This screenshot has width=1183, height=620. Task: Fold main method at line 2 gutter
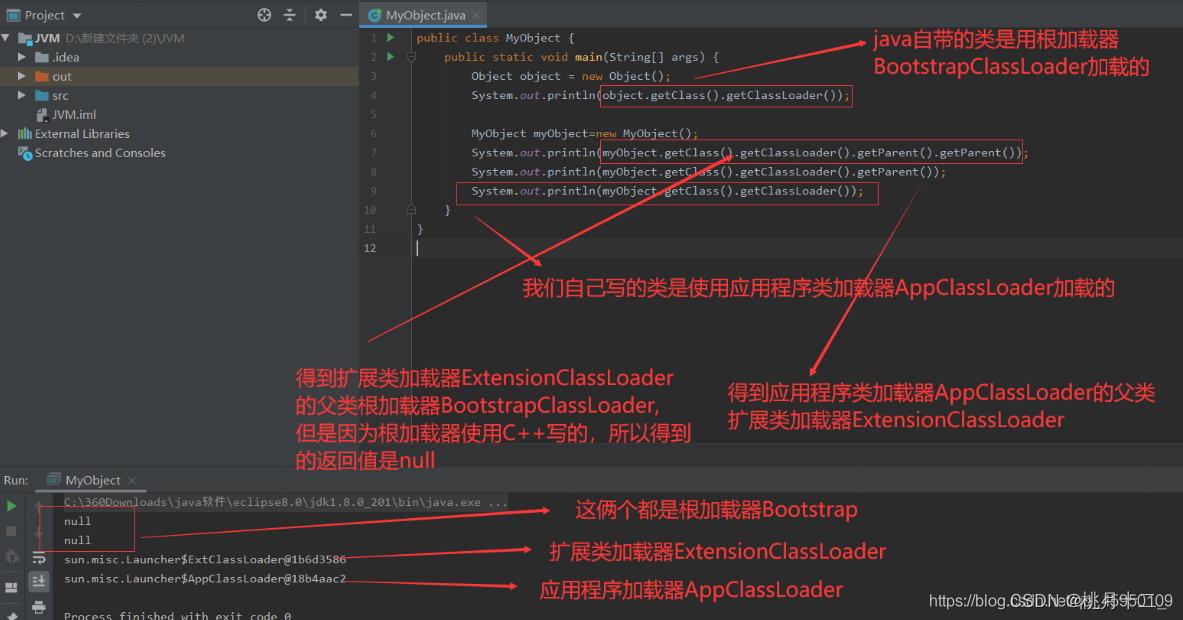tap(411, 57)
